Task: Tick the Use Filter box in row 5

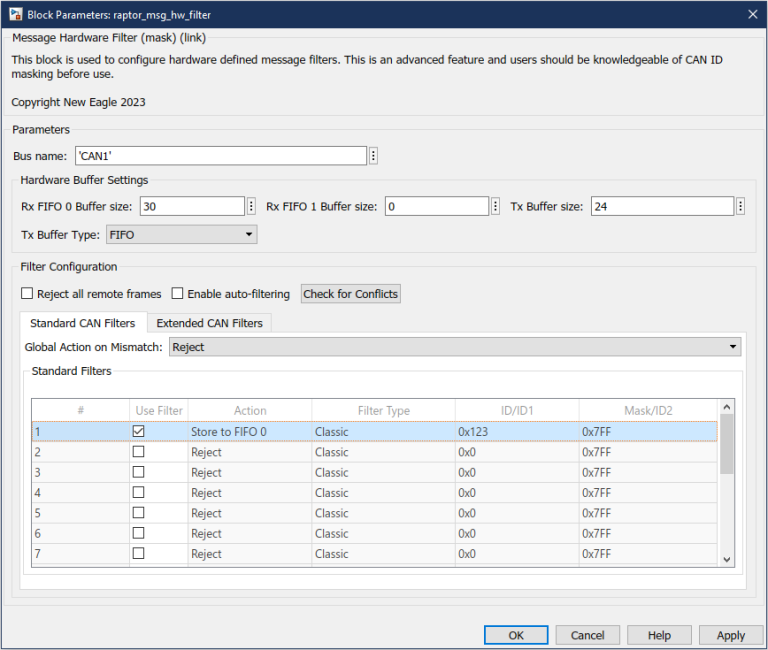Action: click(x=138, y=513)
